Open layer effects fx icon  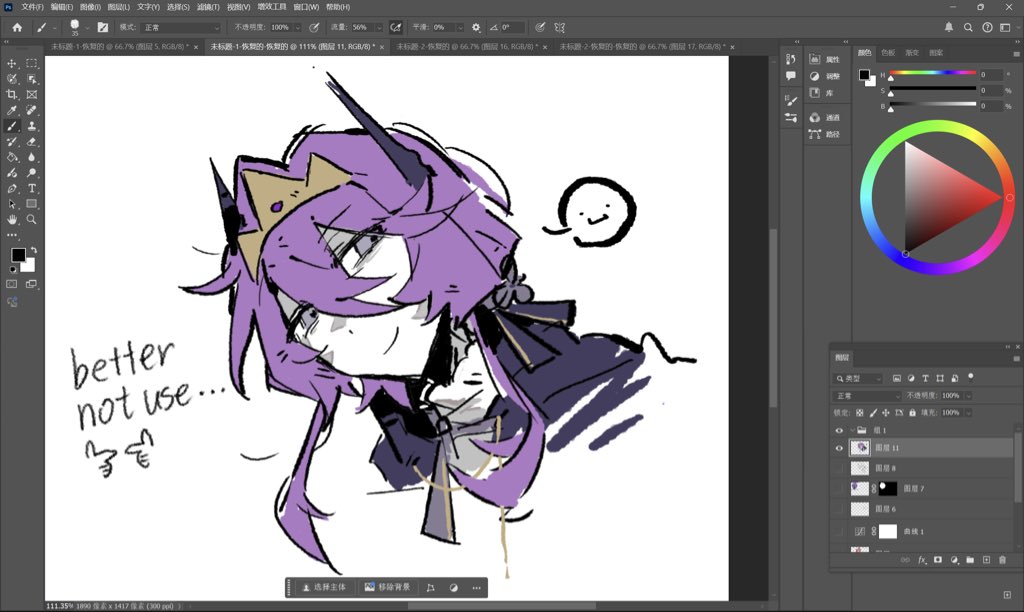[x=922, y=560]
